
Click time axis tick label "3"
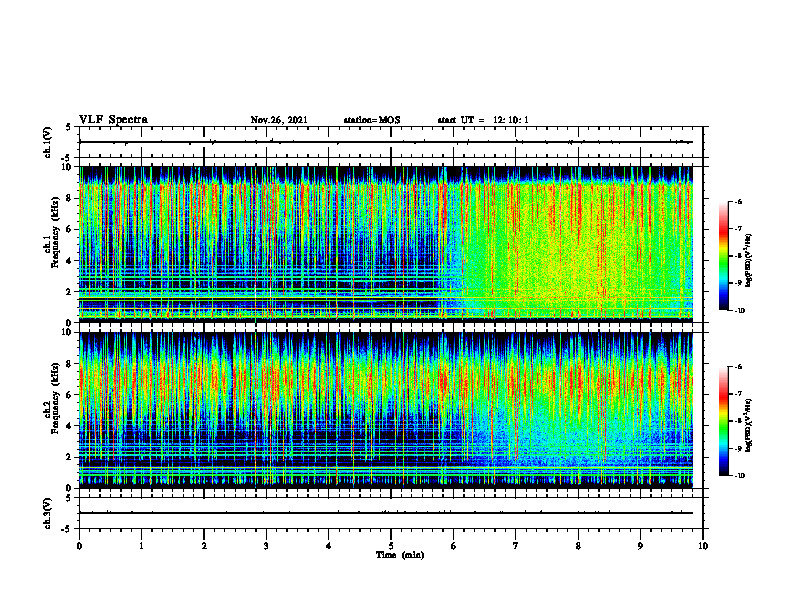[266, 546]
